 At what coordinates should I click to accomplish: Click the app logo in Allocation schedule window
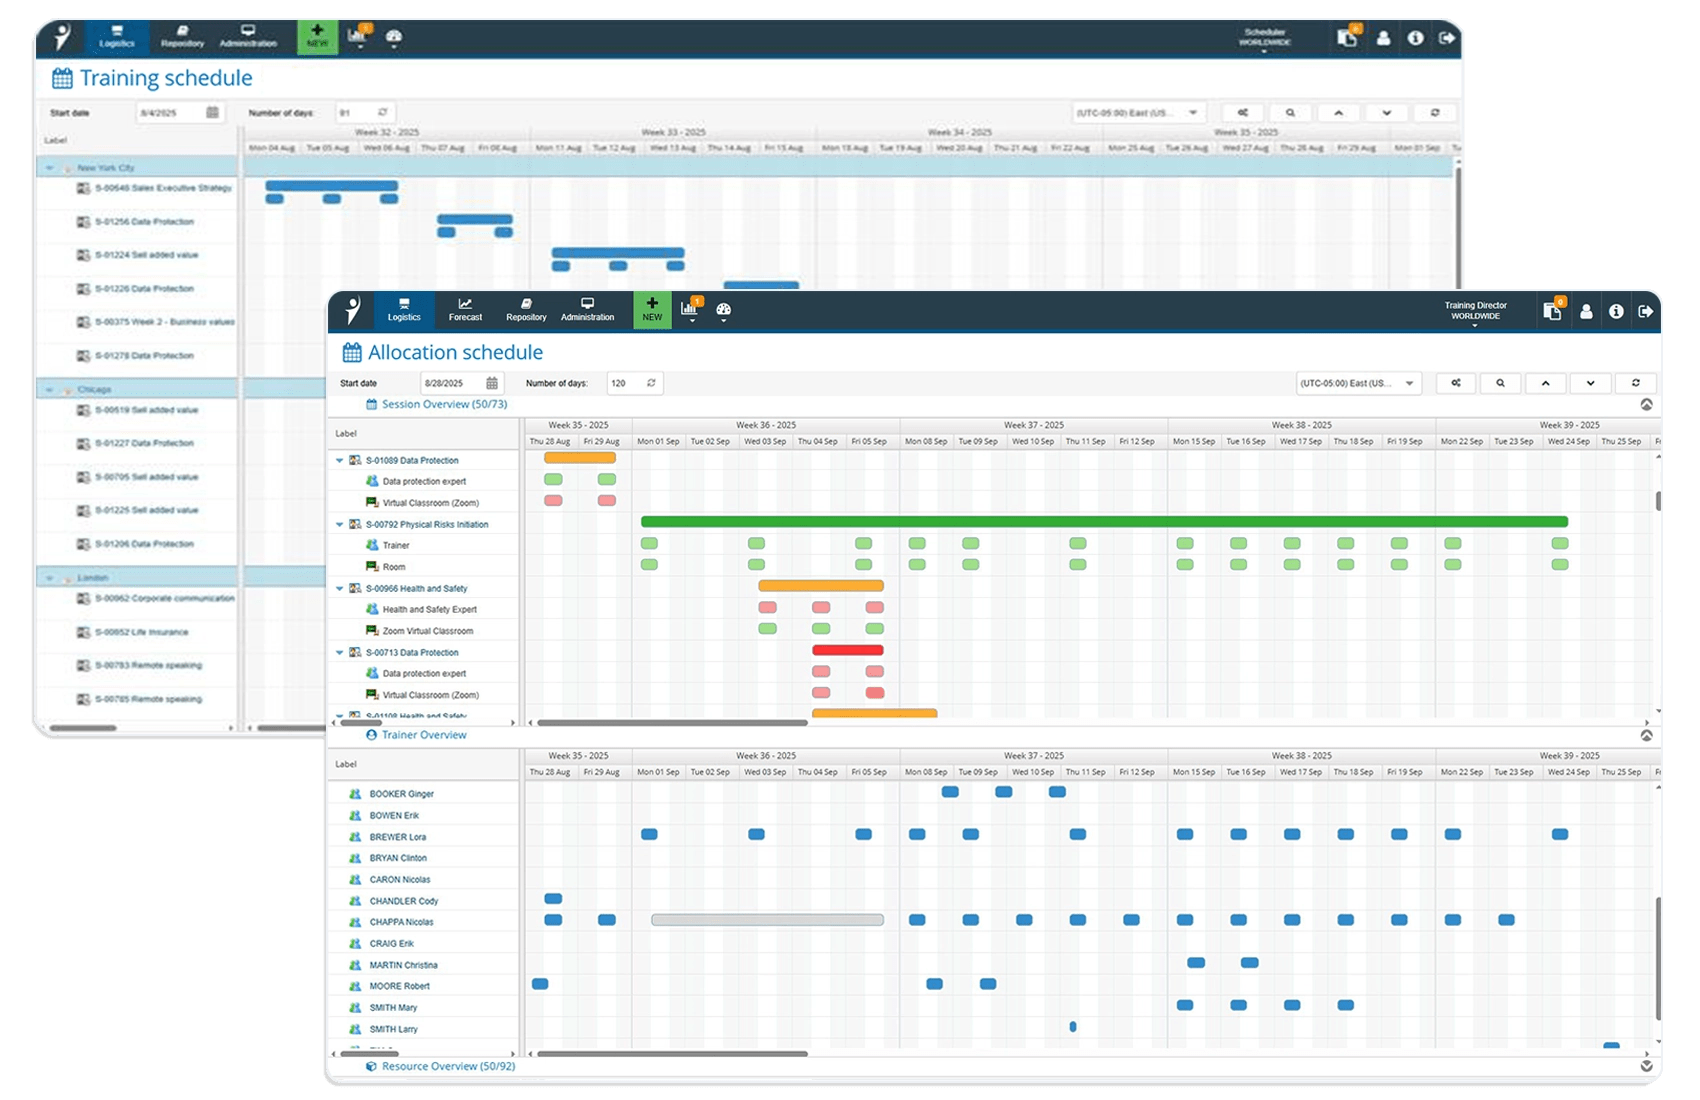[x=352, y=310]
